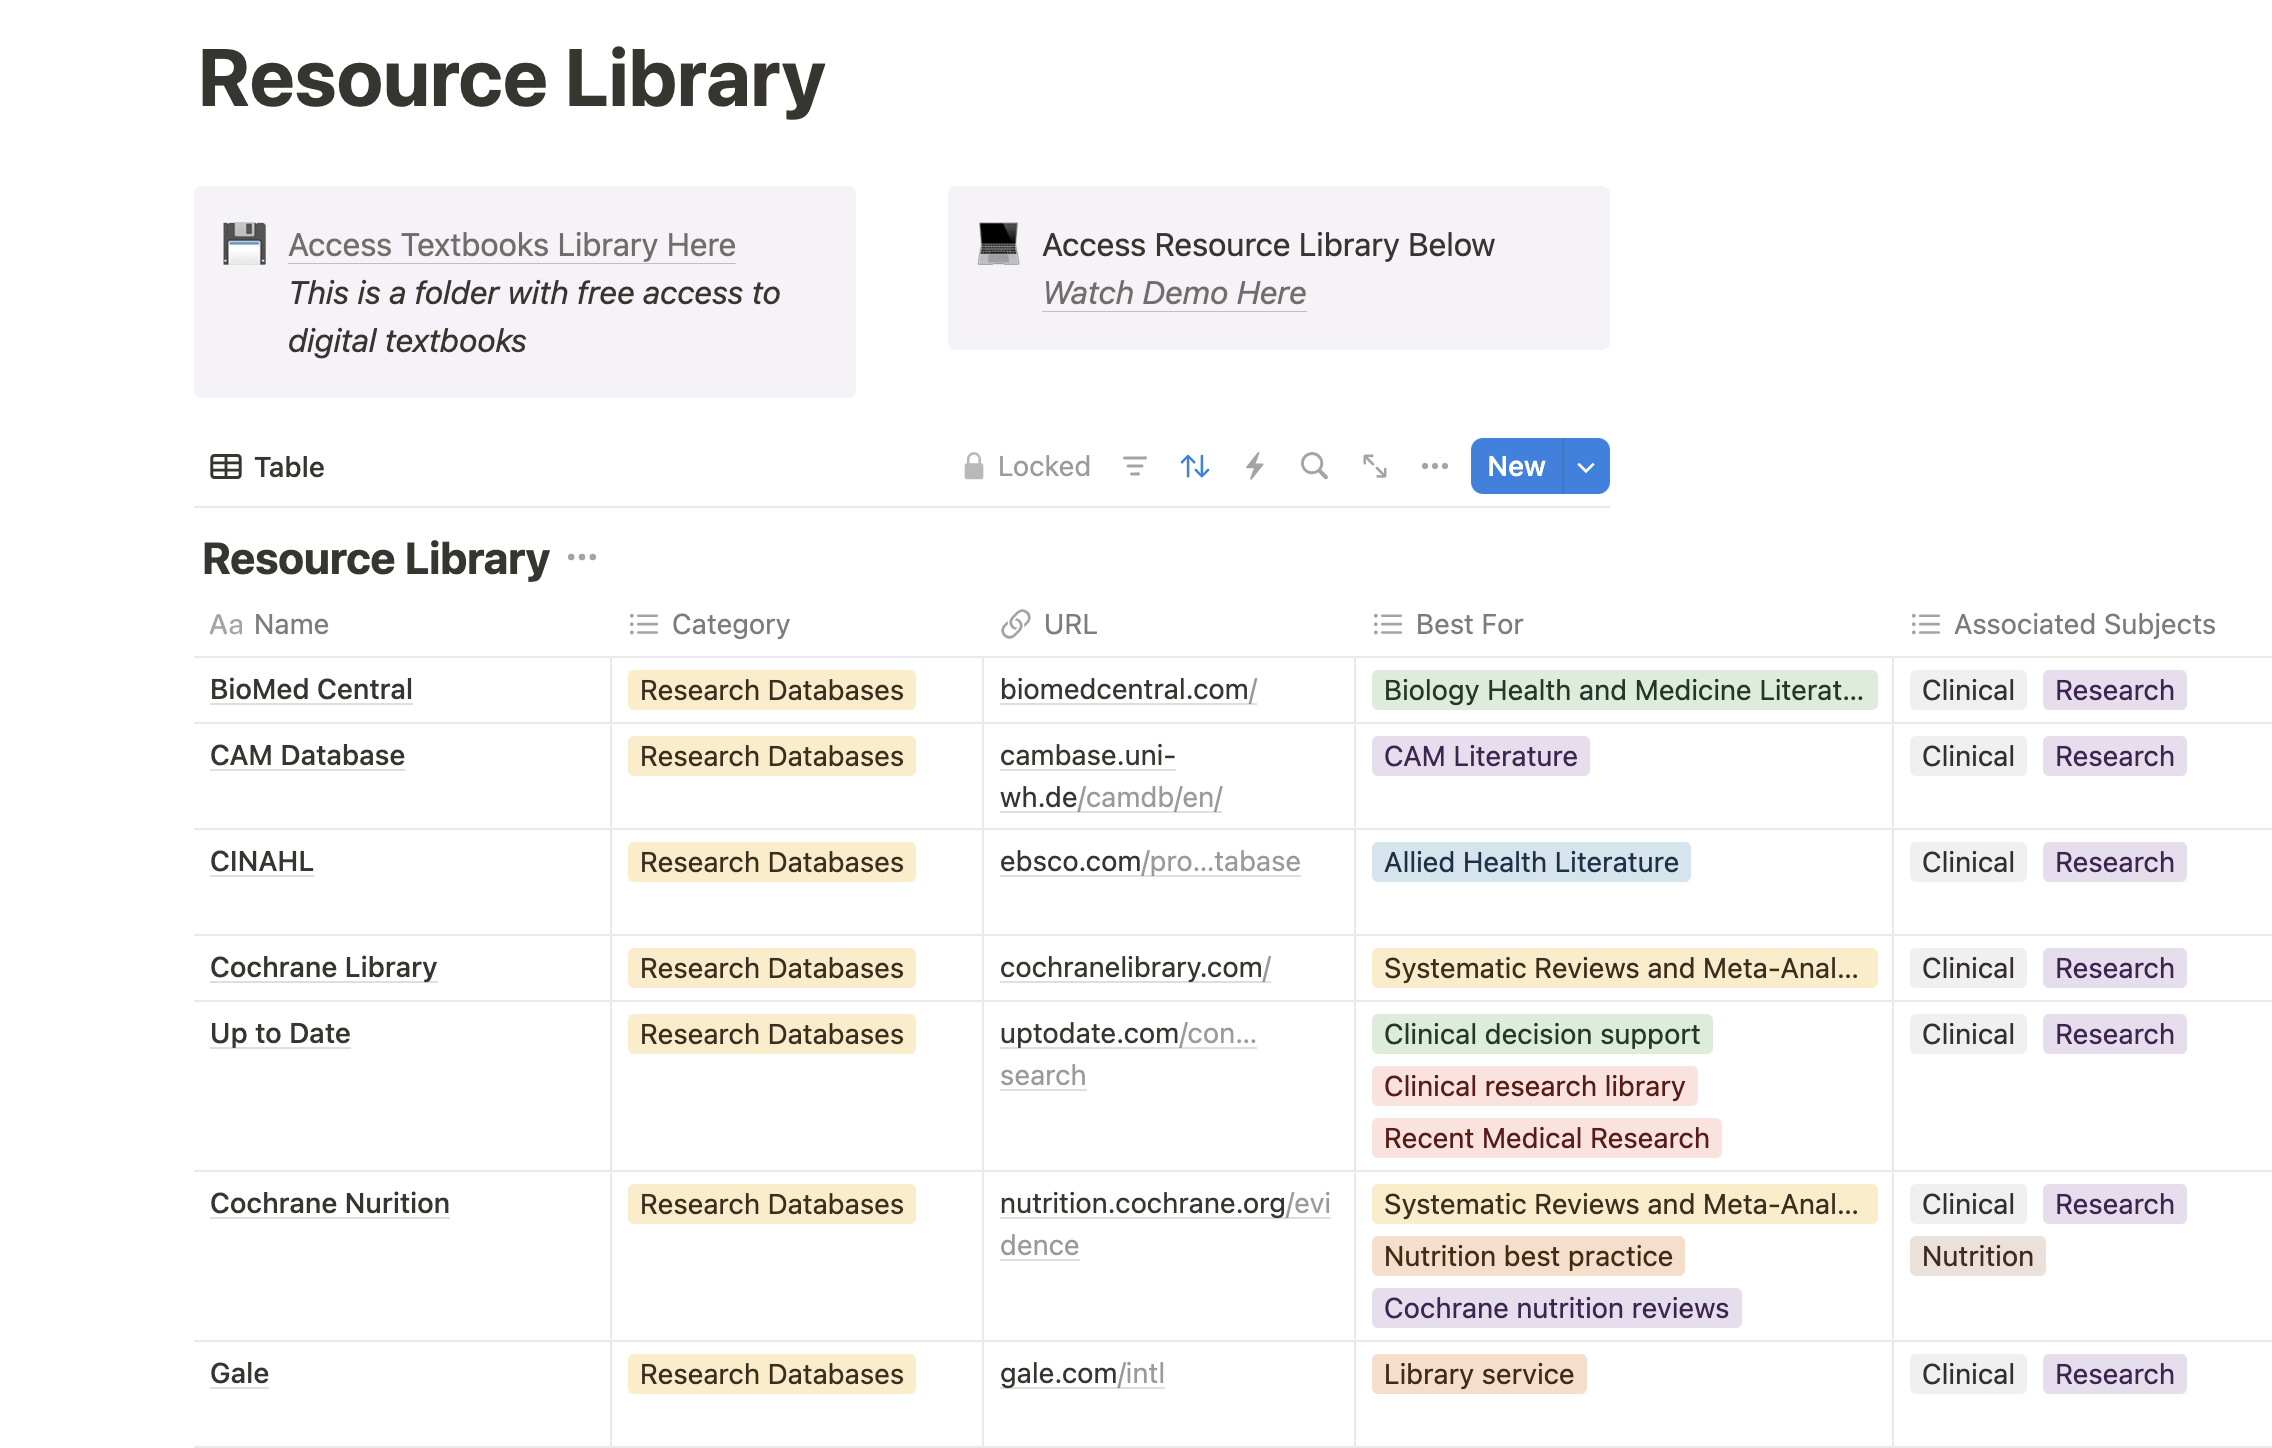Follow the Watch Demo Here link

[x=1174, y=293]
